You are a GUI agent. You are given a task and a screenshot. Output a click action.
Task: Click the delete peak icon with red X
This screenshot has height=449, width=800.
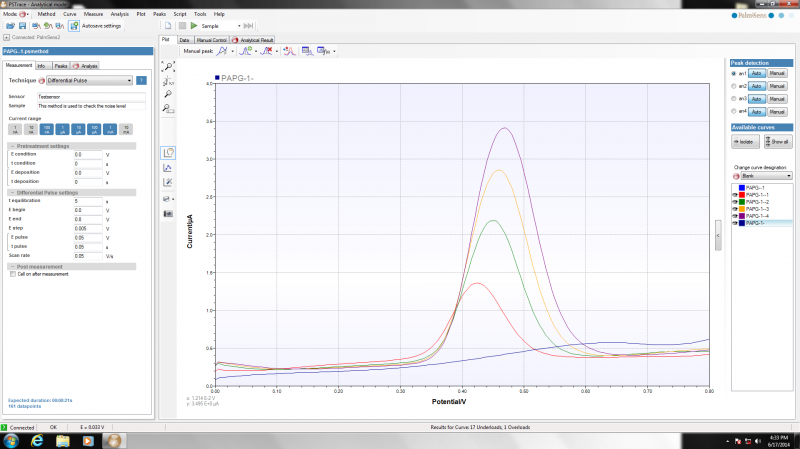point(266,50)
